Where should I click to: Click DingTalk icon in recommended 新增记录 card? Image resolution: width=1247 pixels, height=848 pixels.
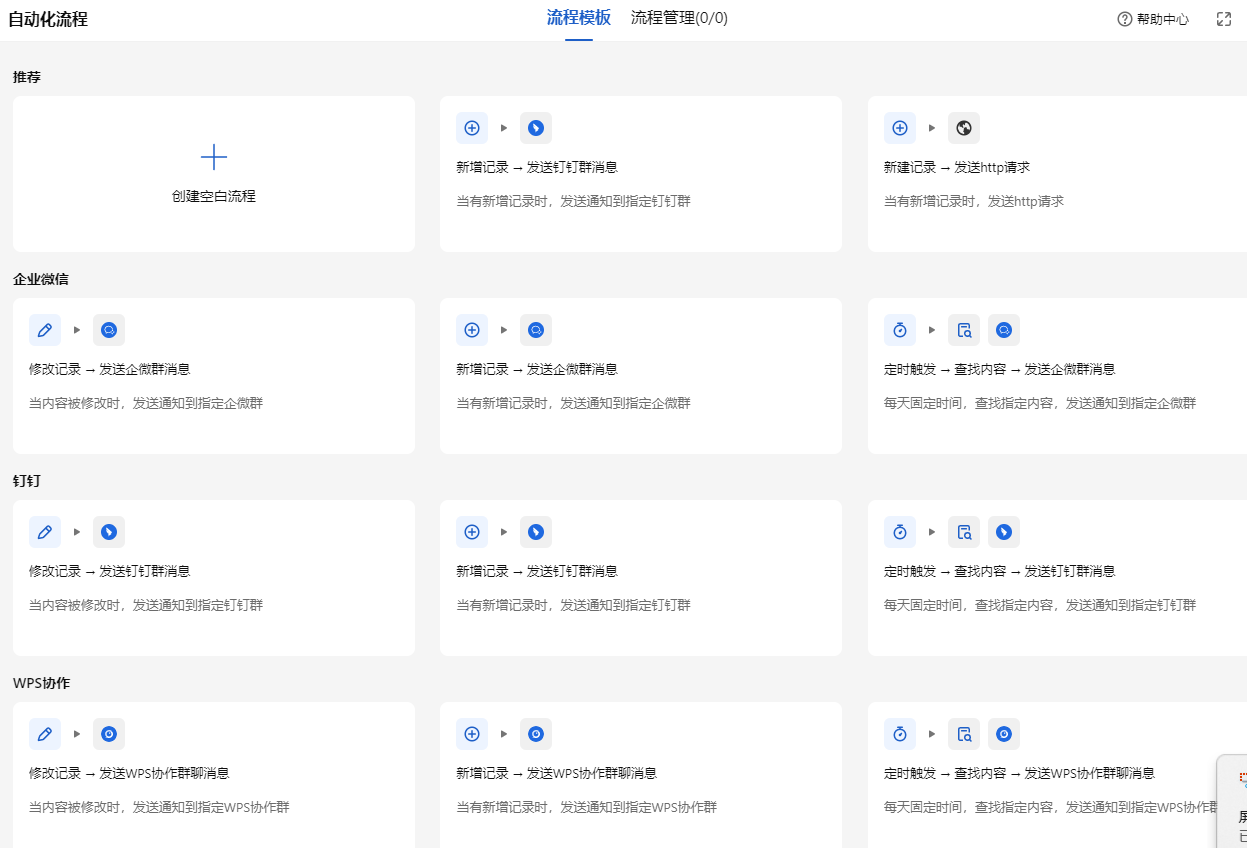(536, 128)
